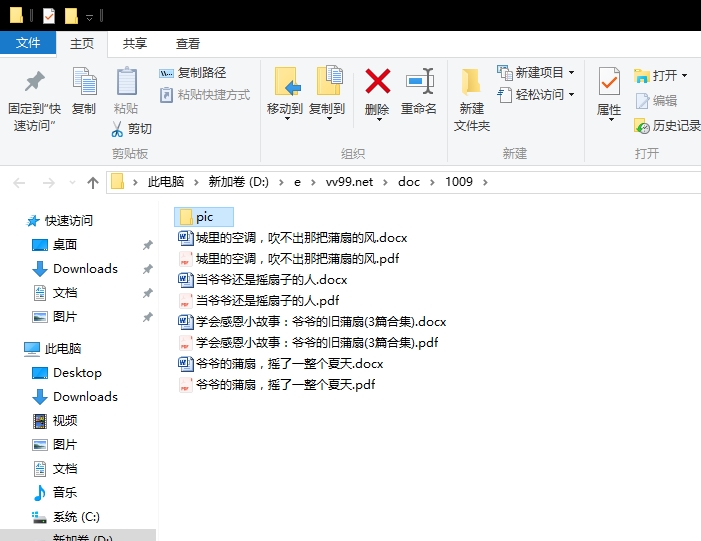Open Customize Quick Access Toolbar dropdown

point(89,17)
